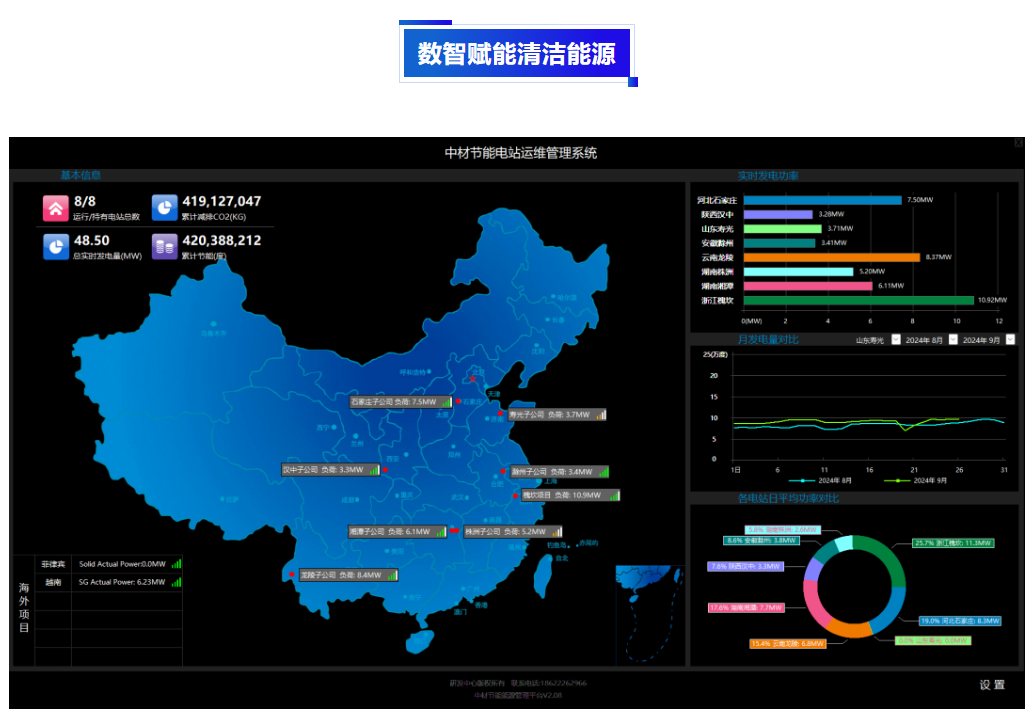Click the South China Sea inset map
This screenshot has height=720, width=1030.
point(648,614)
